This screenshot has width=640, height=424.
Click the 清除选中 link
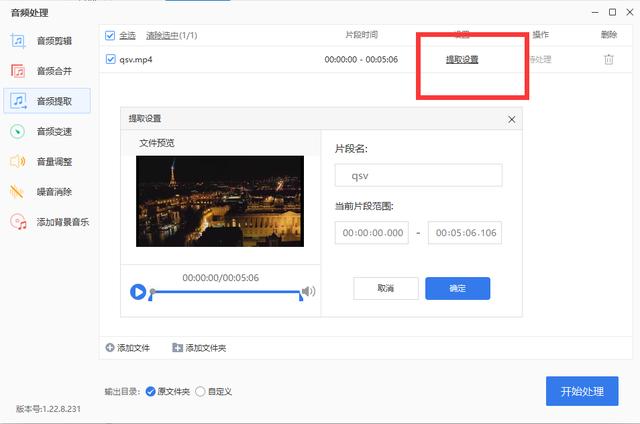tap(162, 36)
